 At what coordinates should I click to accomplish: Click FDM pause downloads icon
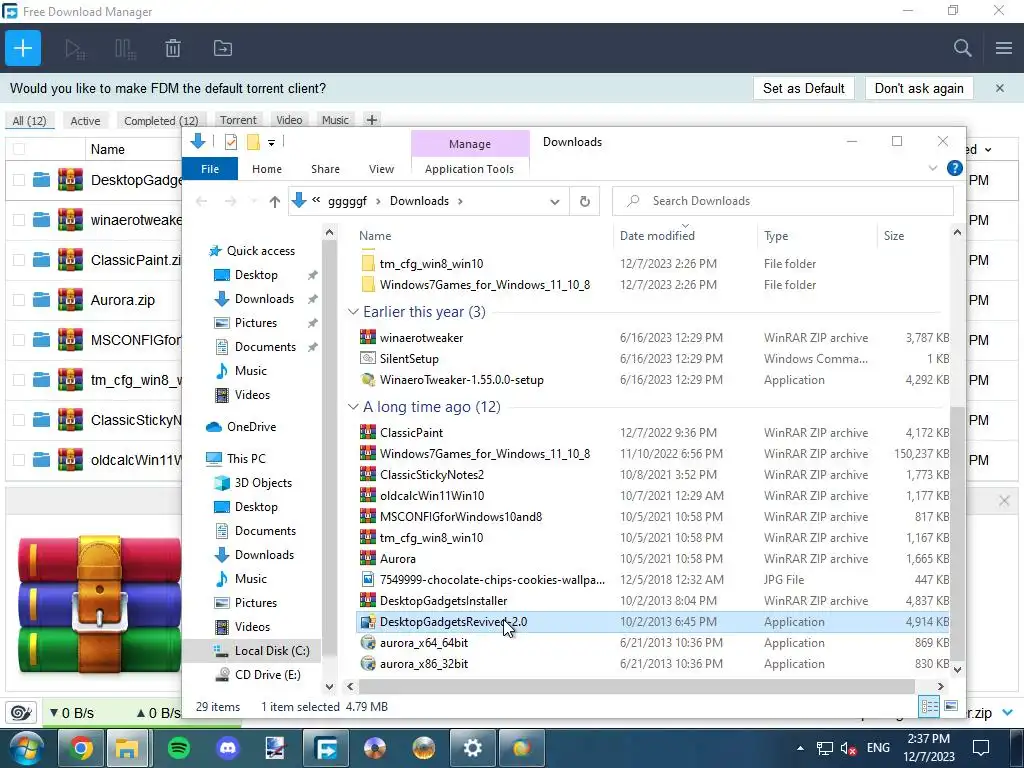pos(125,49)
